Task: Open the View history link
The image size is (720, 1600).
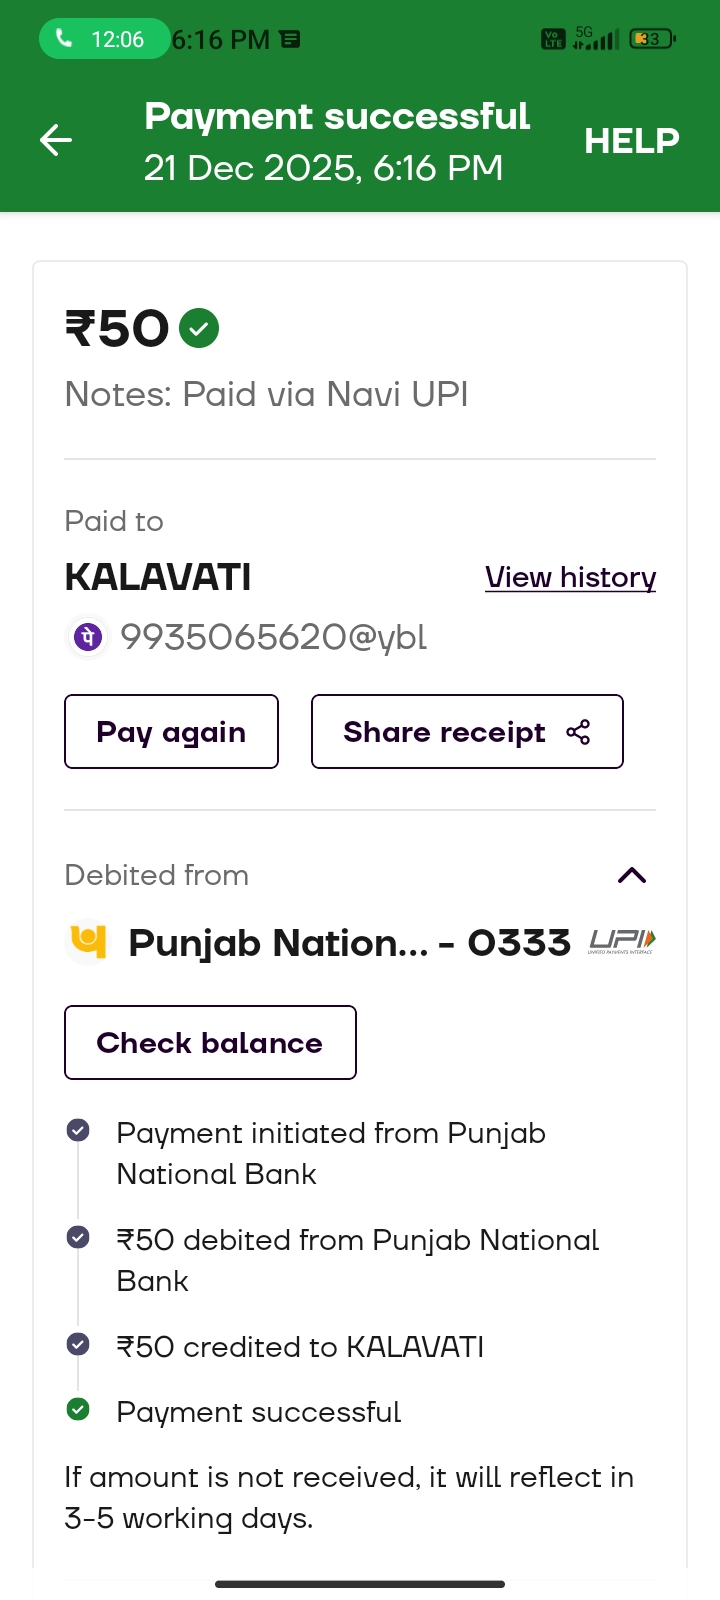Action: [570, 577]
